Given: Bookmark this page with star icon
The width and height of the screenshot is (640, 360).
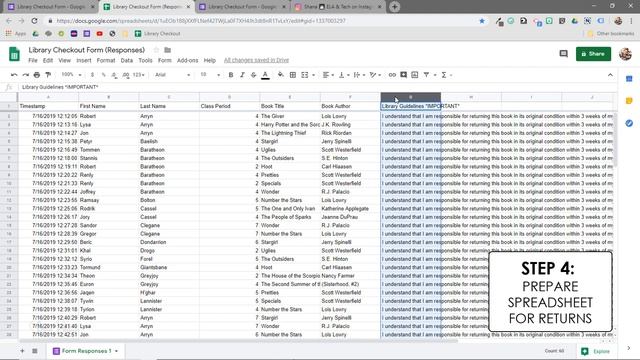Looking at the screenshot, I should click(x=482, y=21).
